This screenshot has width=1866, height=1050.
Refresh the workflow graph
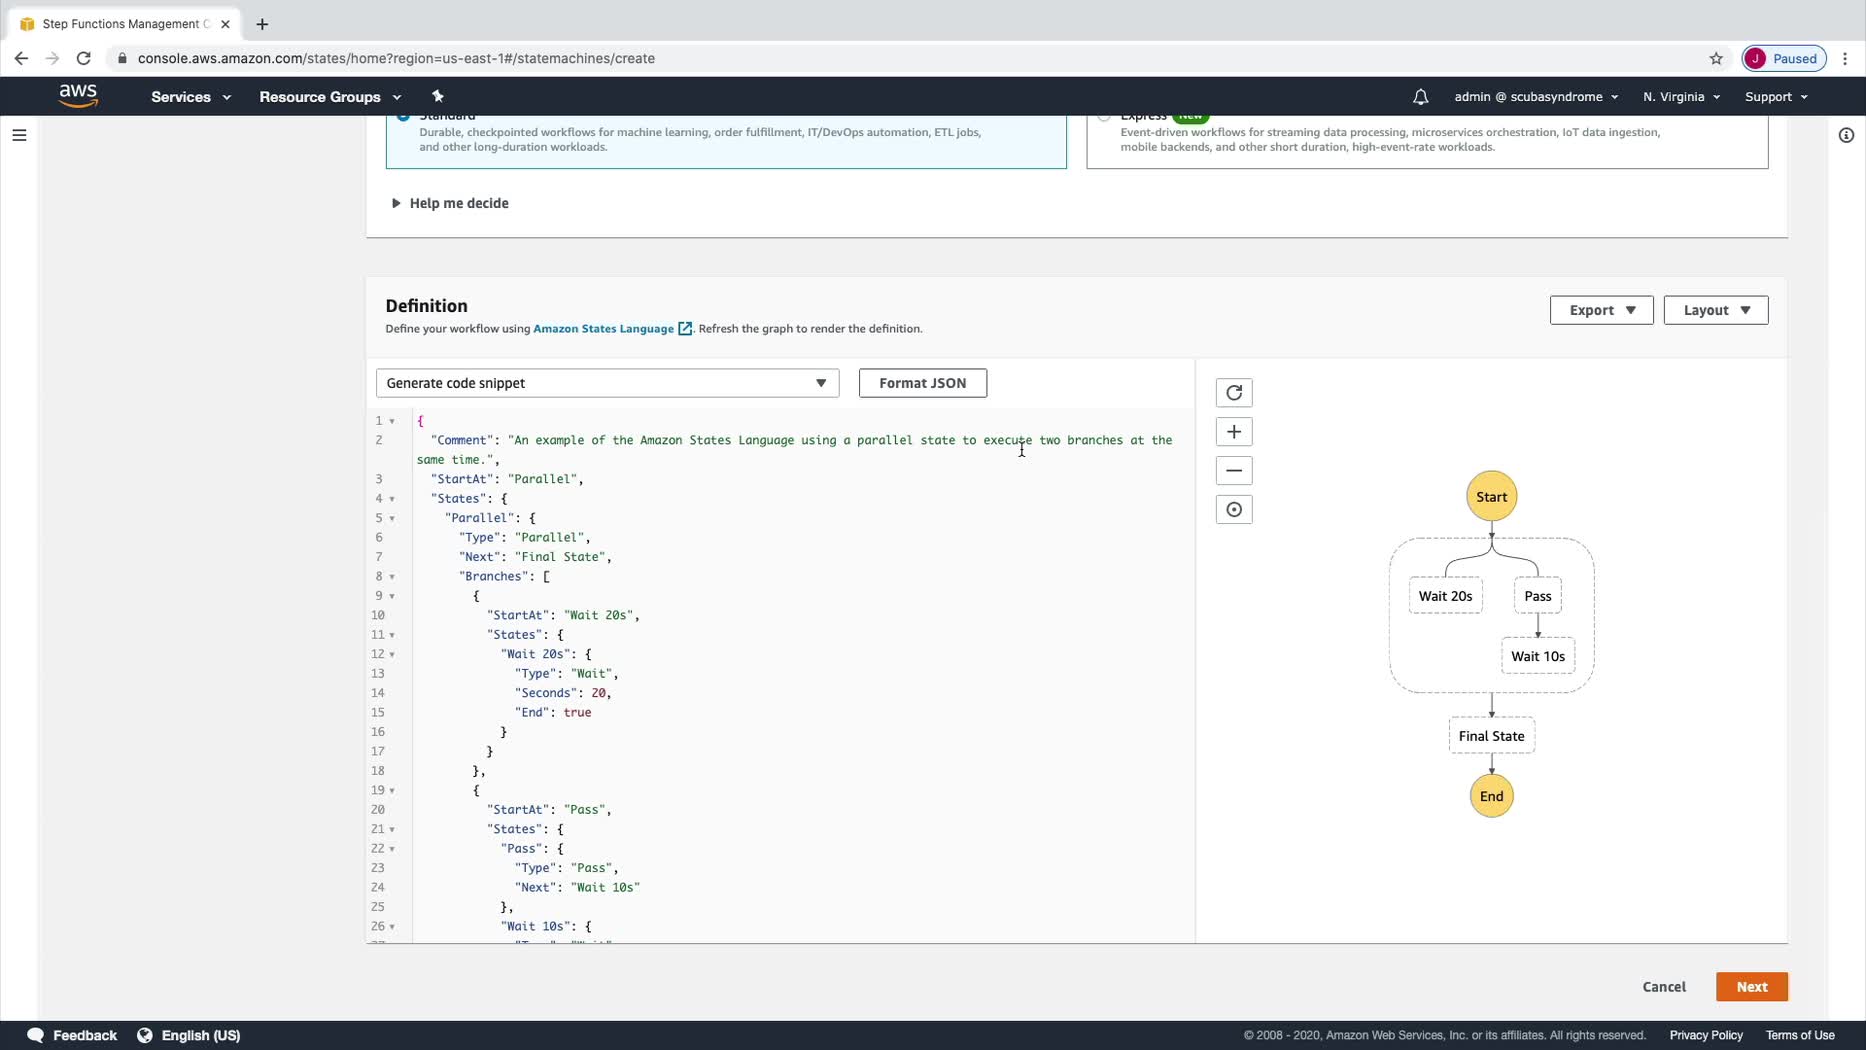(1233, 393)
